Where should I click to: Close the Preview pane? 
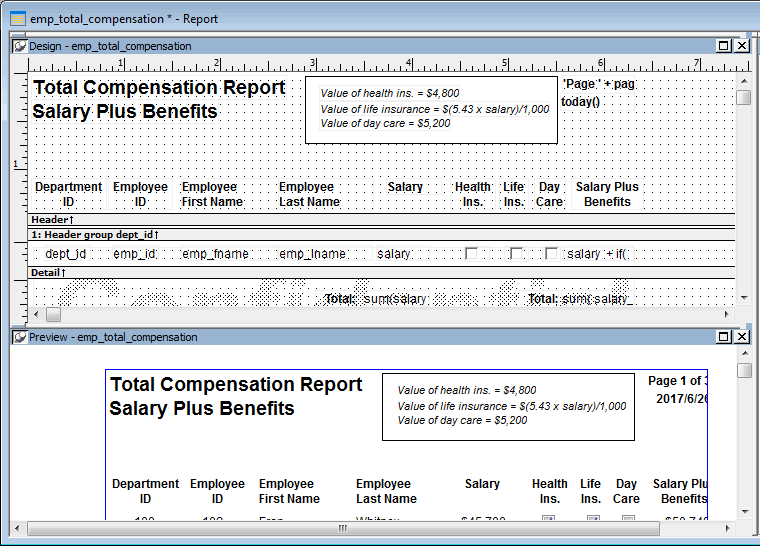[x=742, y=338]
